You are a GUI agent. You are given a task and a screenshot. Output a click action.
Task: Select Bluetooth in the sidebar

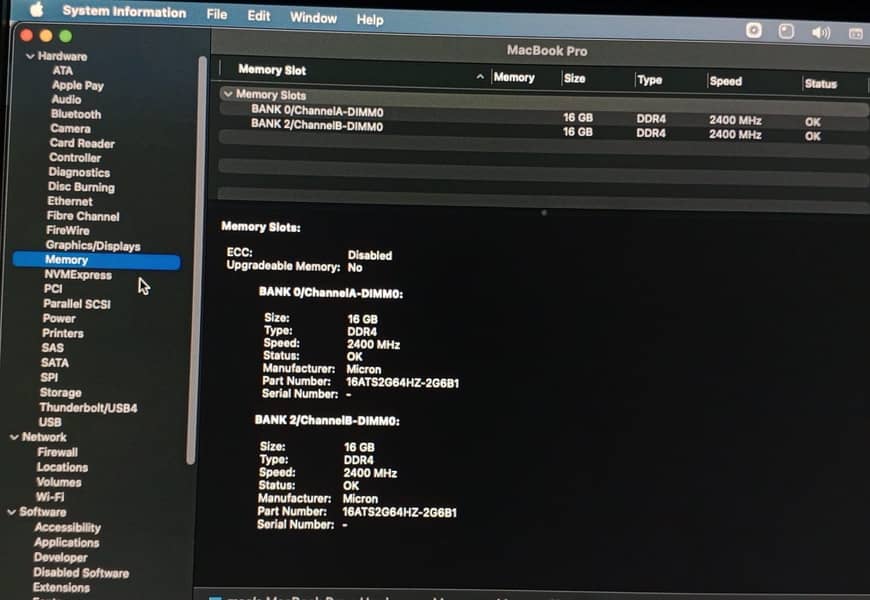point(76,114)
